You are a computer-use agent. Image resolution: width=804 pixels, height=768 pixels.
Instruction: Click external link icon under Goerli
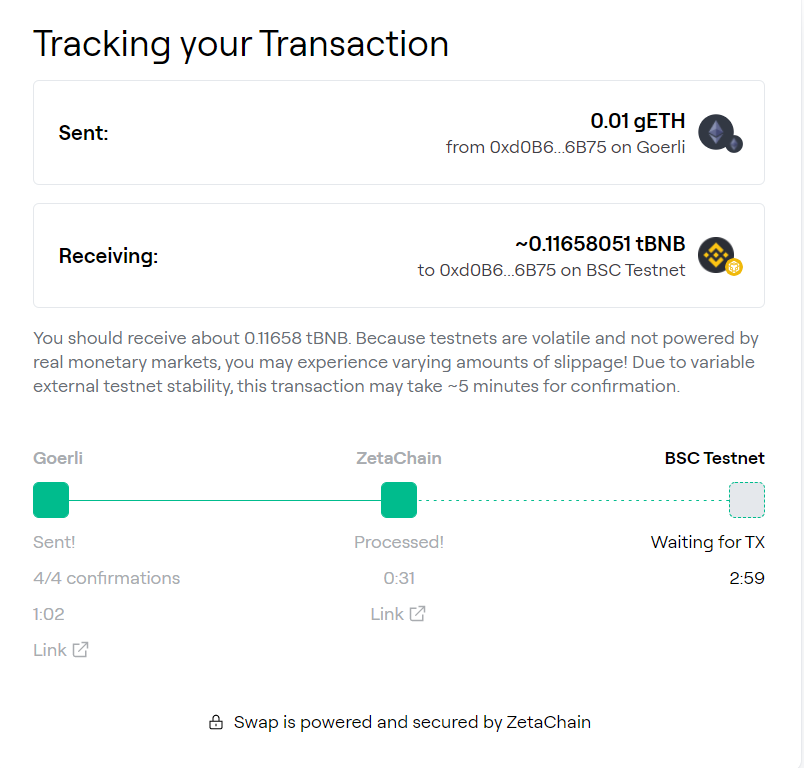coord(81,650)
